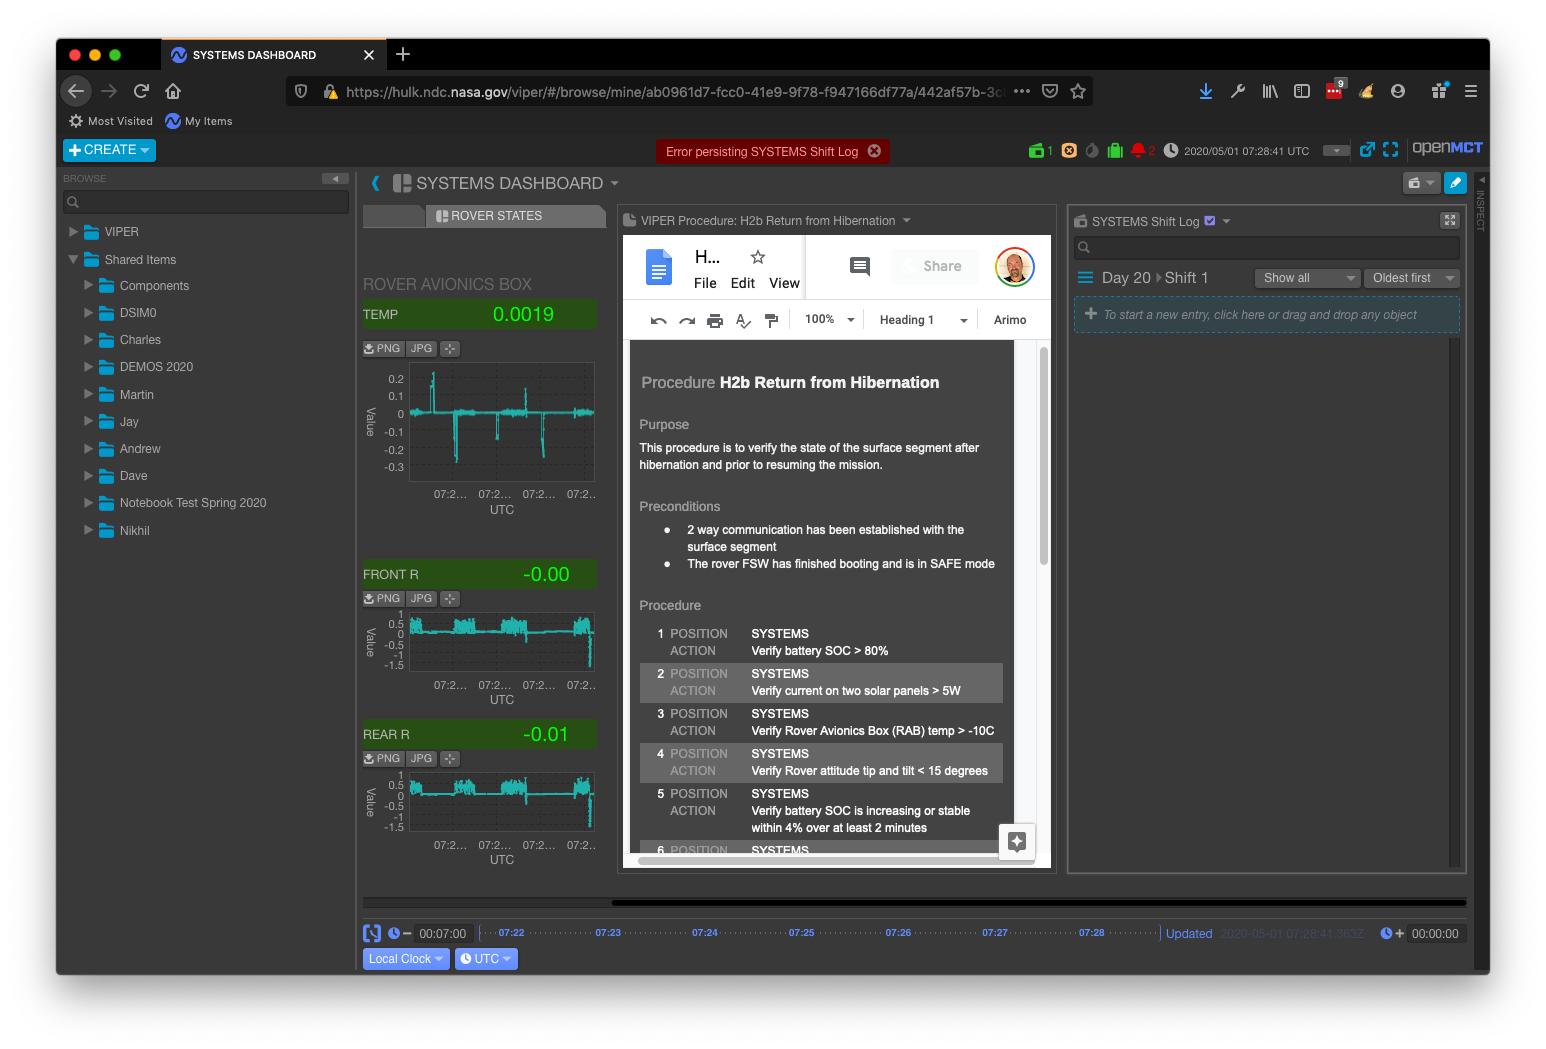Uncheck the SYSTEMS Shift Log default checkbox
1546x1049 pixels.
pyautogui.click(x=1209, y=221)
